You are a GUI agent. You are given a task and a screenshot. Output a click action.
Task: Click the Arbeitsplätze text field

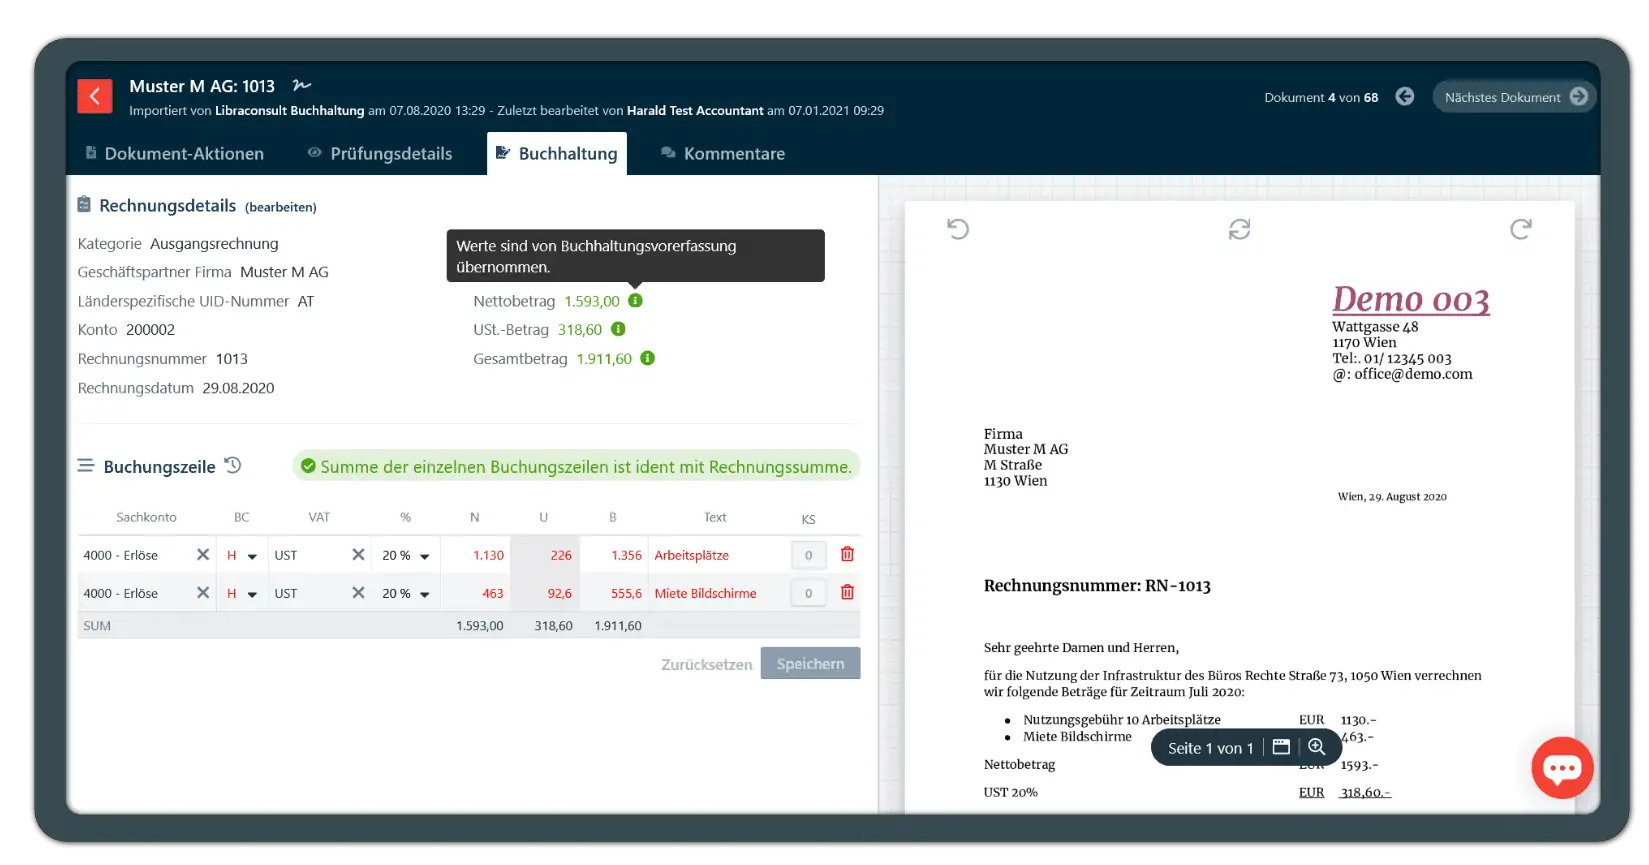tap(718, 555)
